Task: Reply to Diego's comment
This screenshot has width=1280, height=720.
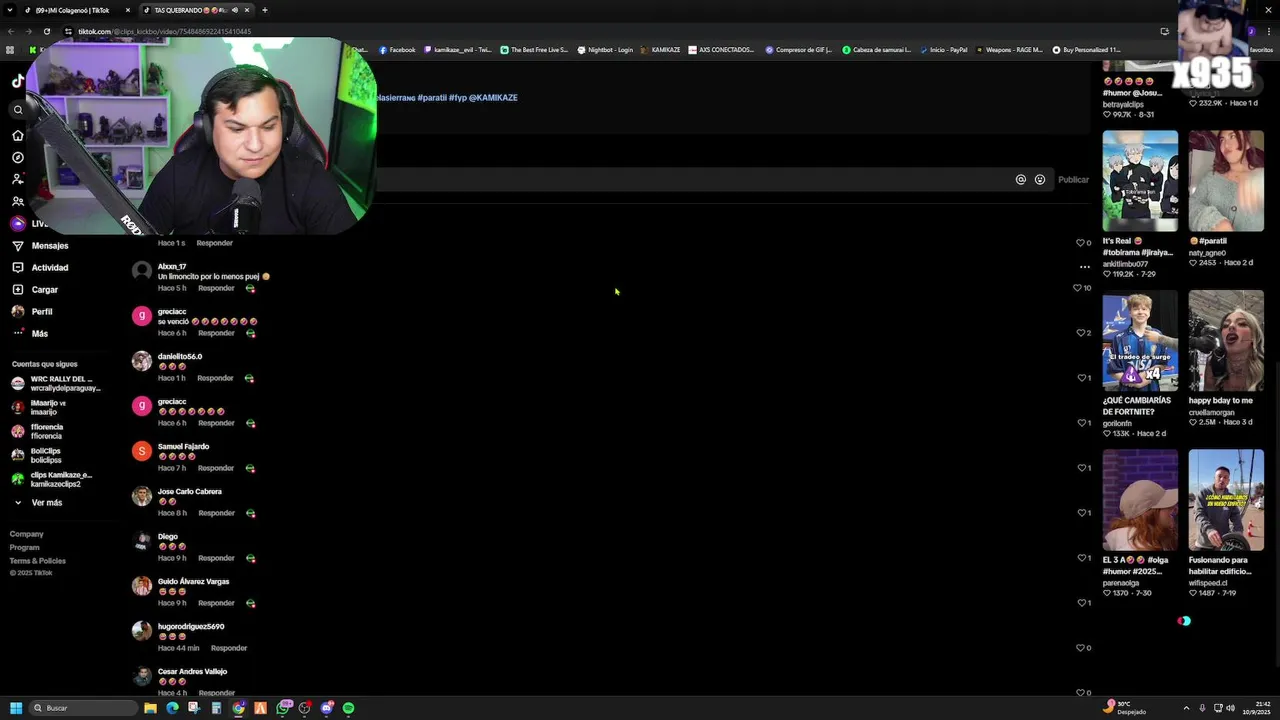Action: (216, 558)
